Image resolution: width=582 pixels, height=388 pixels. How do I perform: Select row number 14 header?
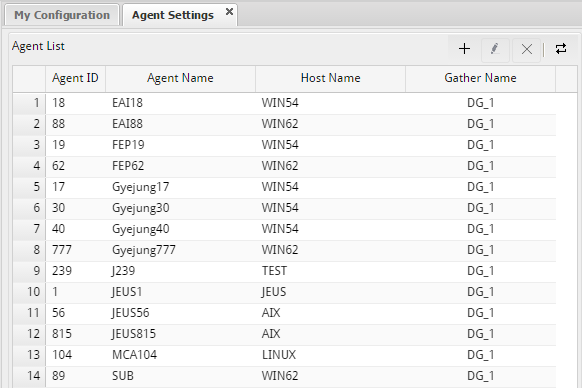[x=29, y=376]
